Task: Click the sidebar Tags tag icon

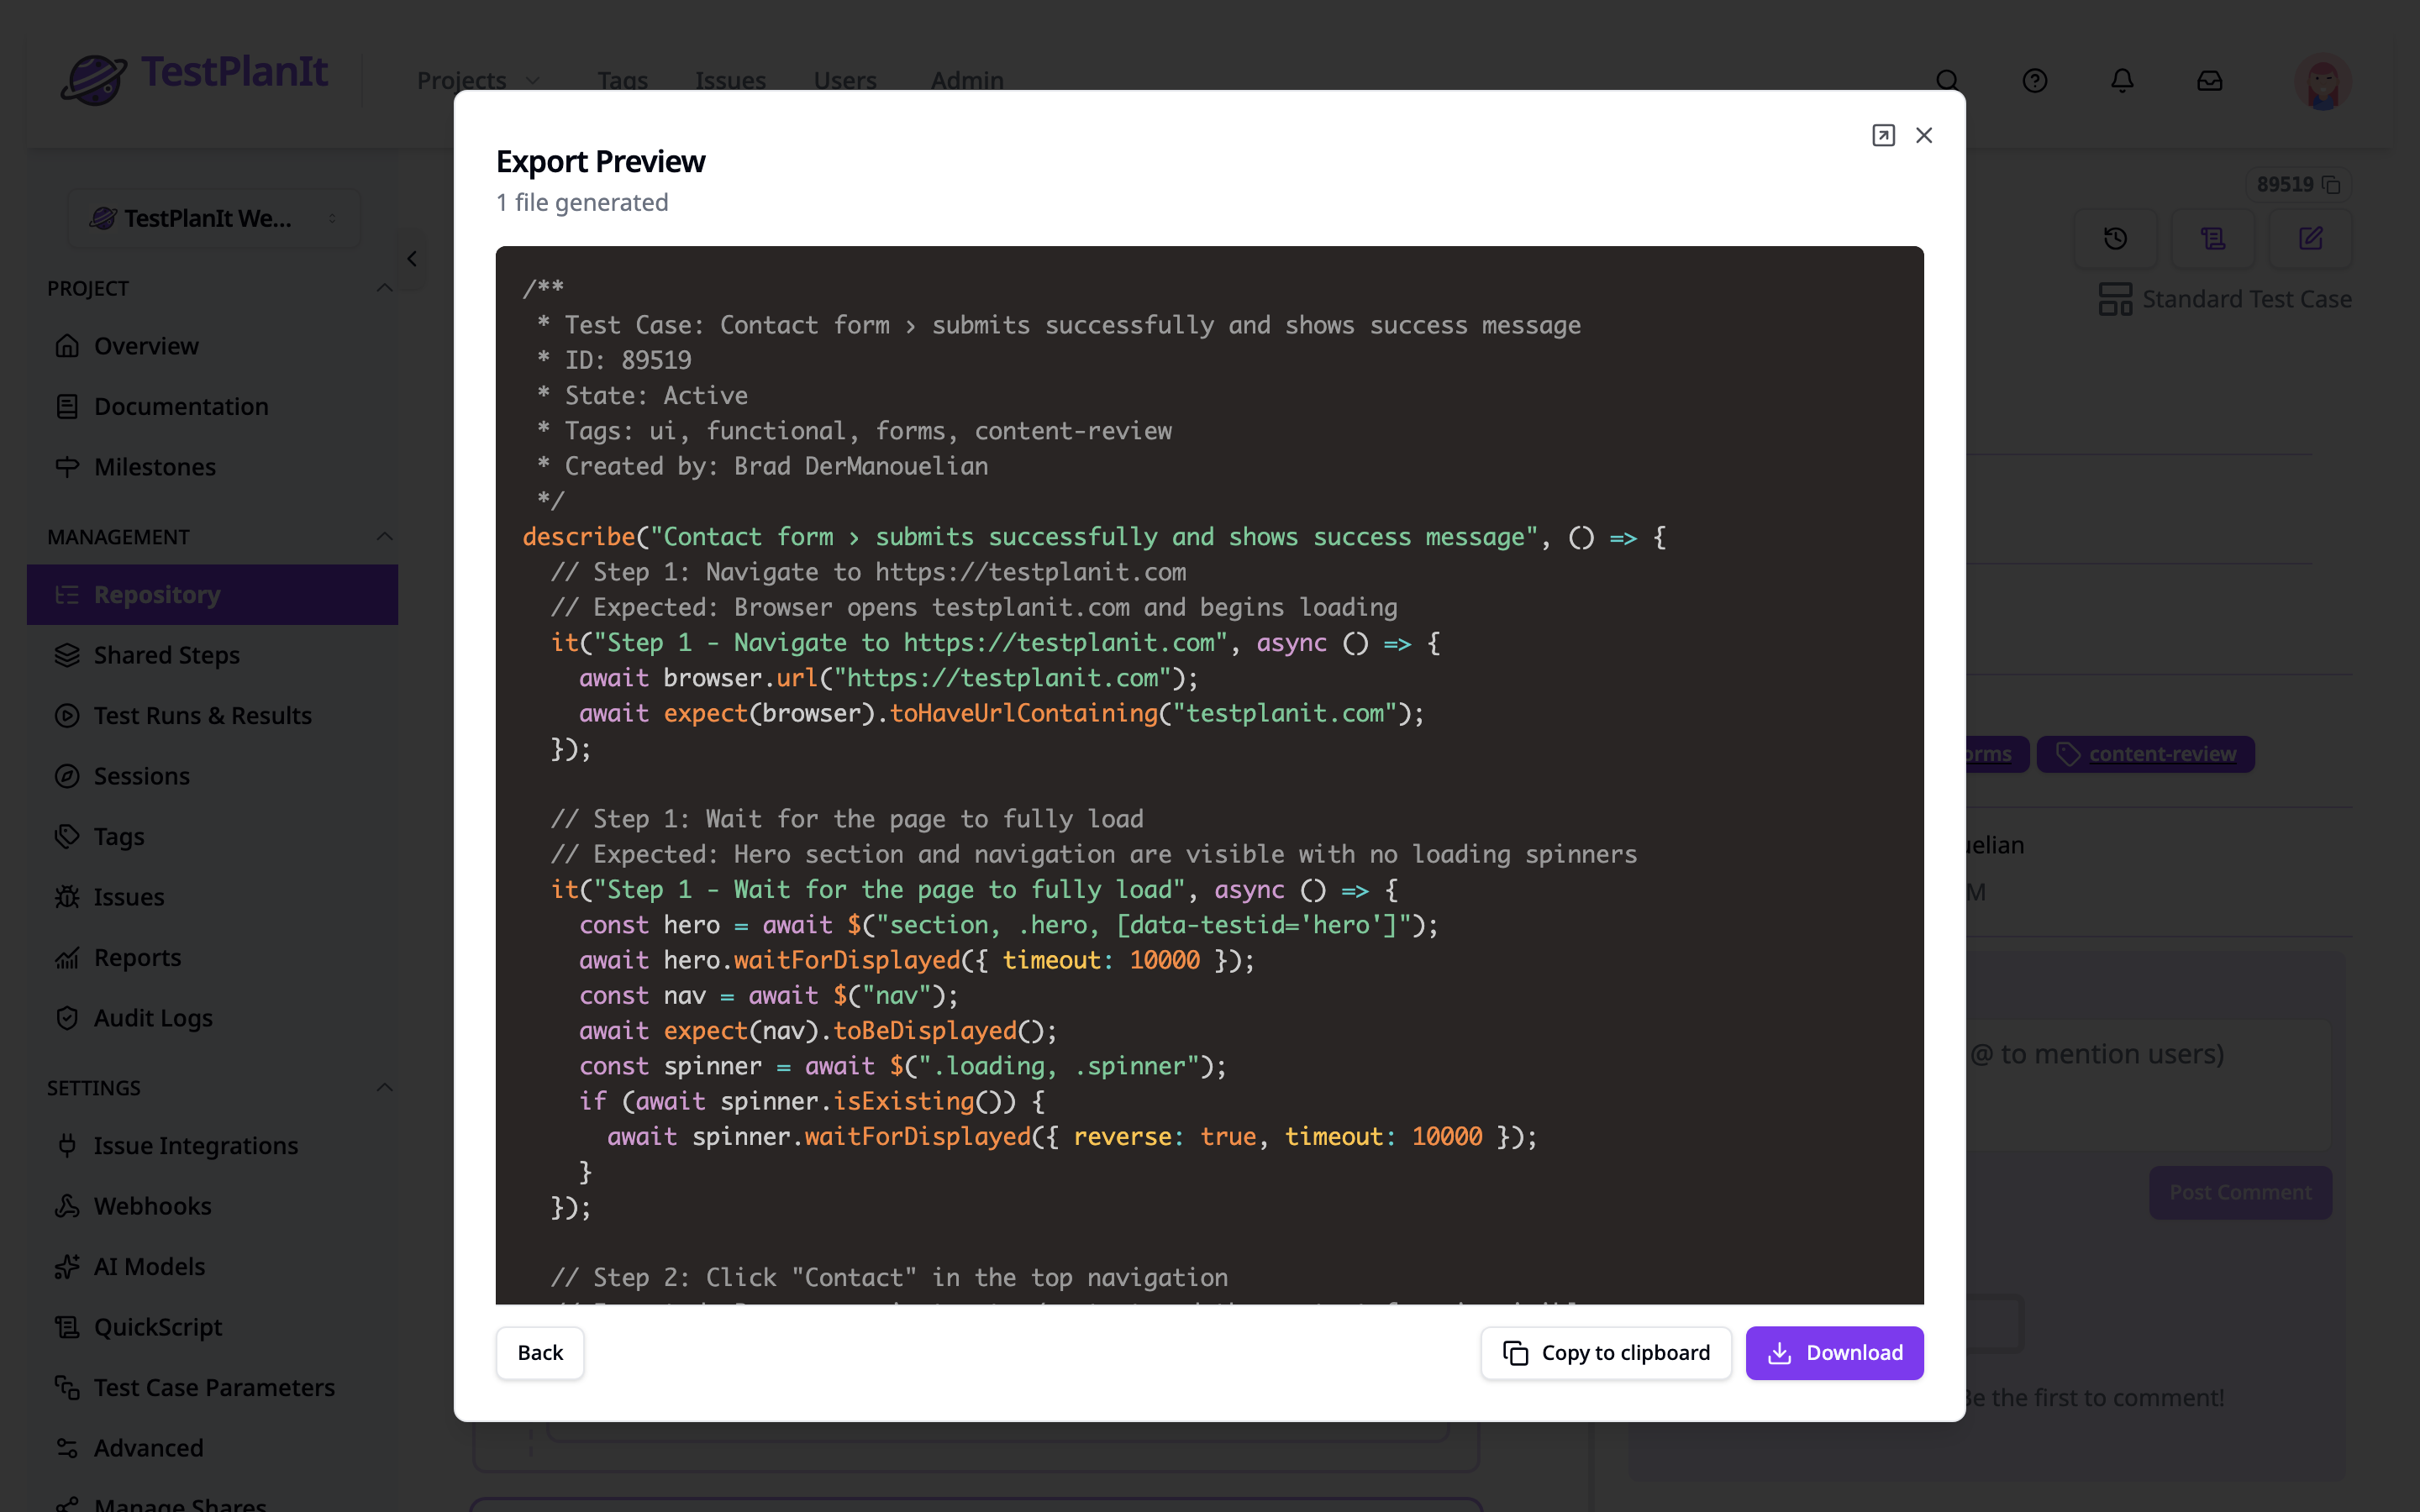Action: click(67, 836)
